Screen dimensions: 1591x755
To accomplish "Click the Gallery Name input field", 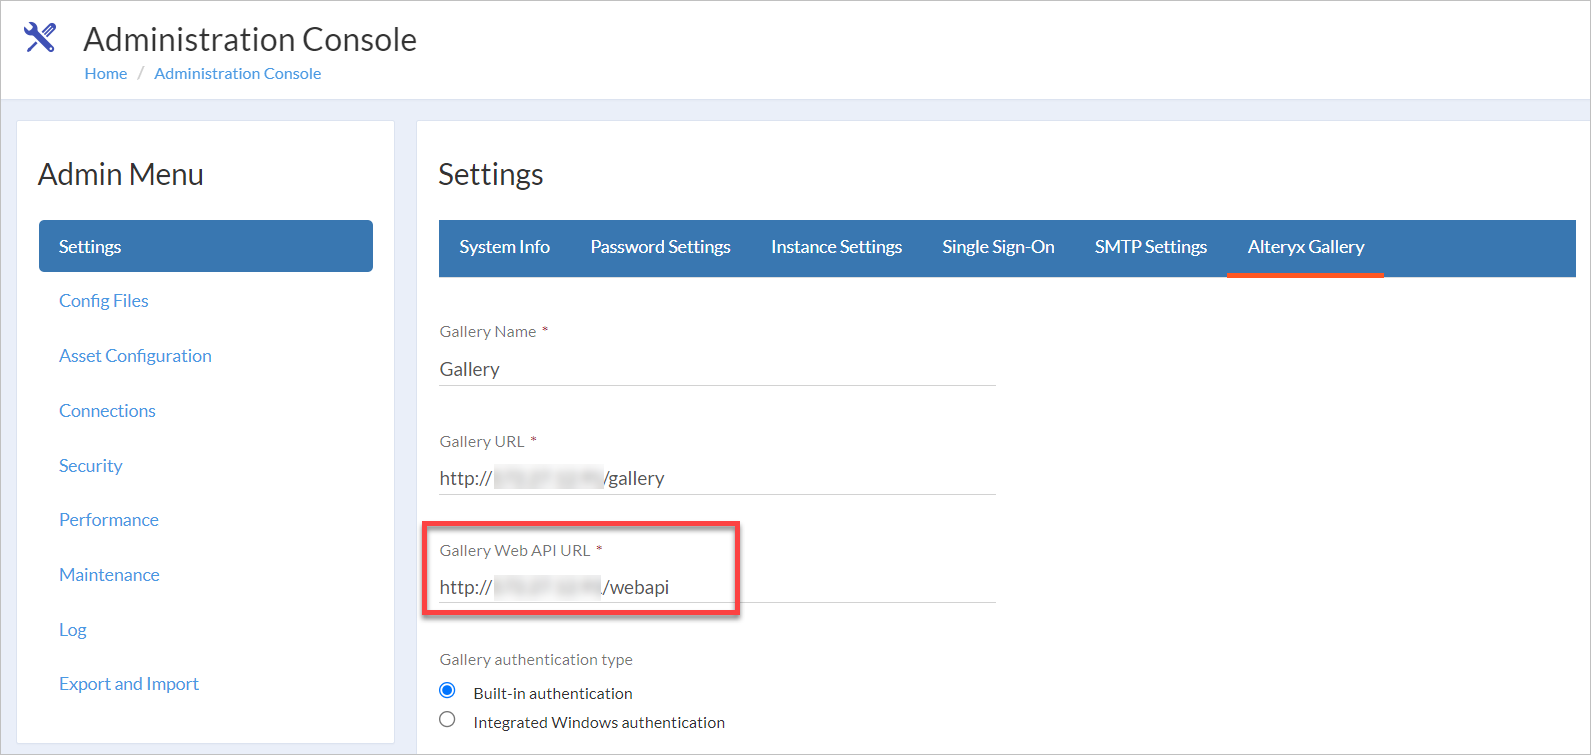I will 717,369.
